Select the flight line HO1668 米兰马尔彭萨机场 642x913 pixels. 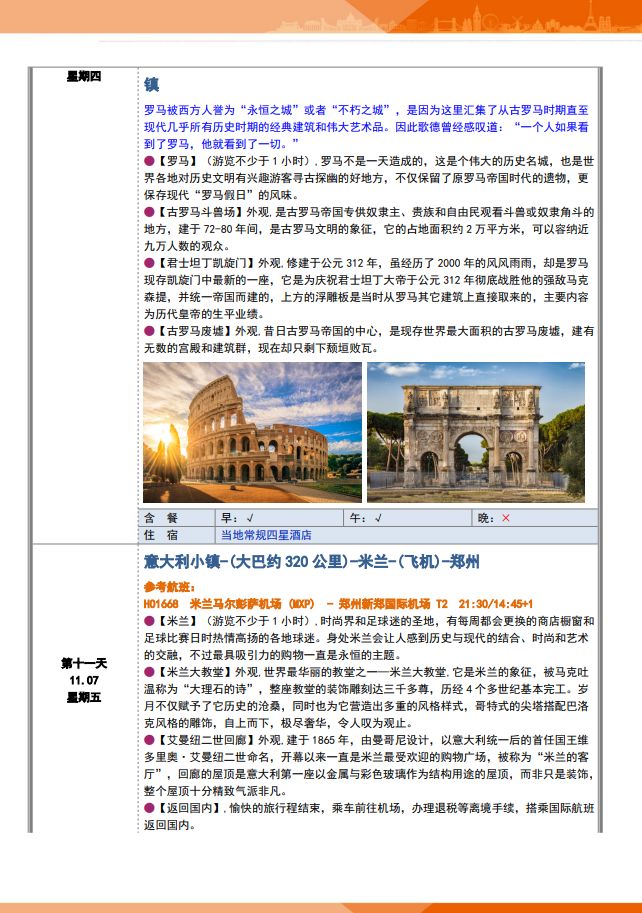tap(338, 604)
